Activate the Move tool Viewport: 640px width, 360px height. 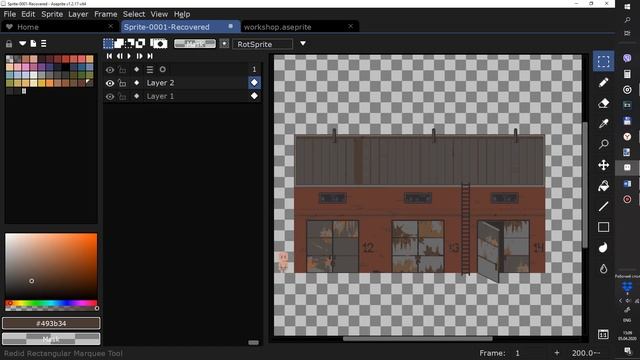(x=603, y=165)
